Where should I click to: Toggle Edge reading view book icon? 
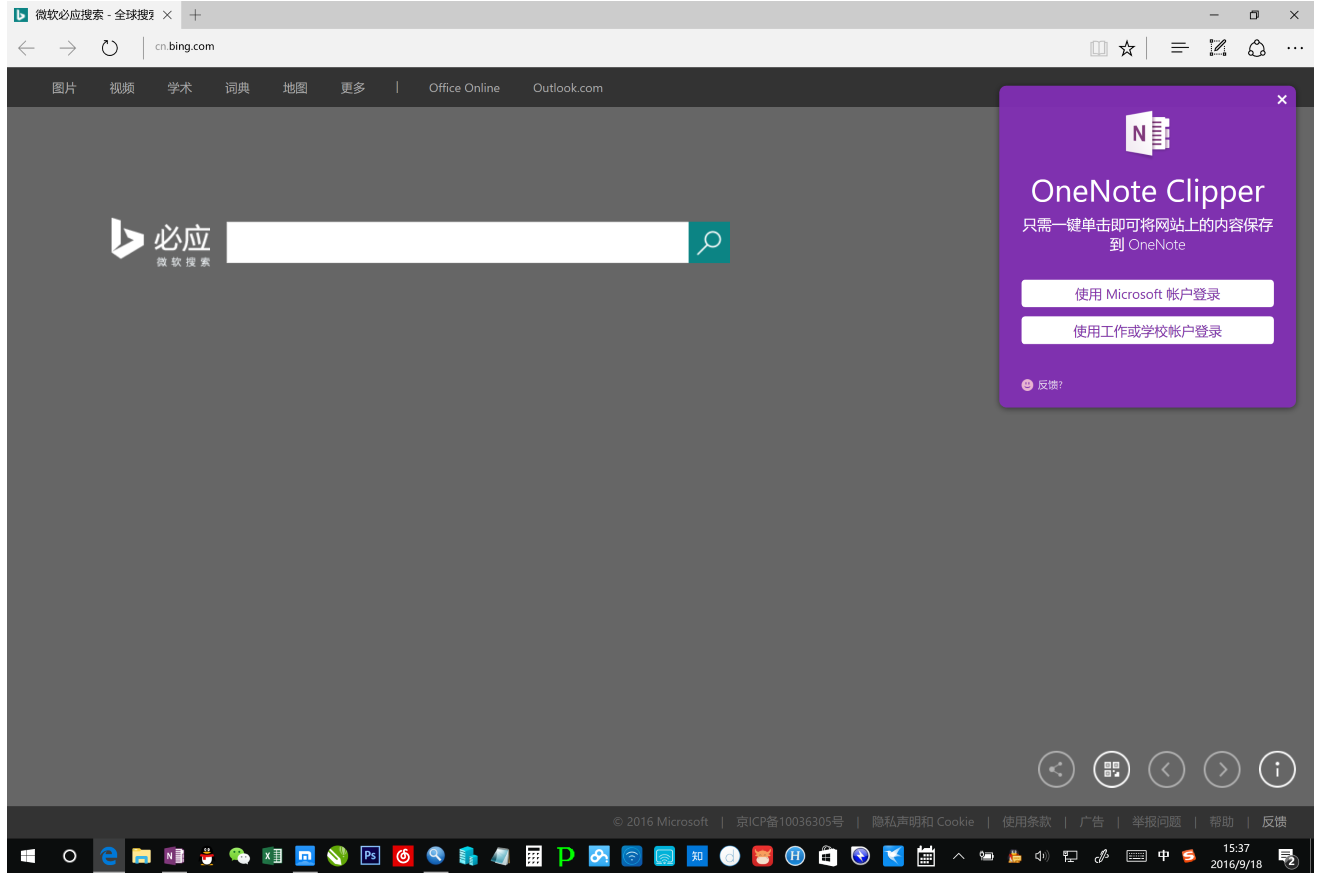coord(1099,48)
